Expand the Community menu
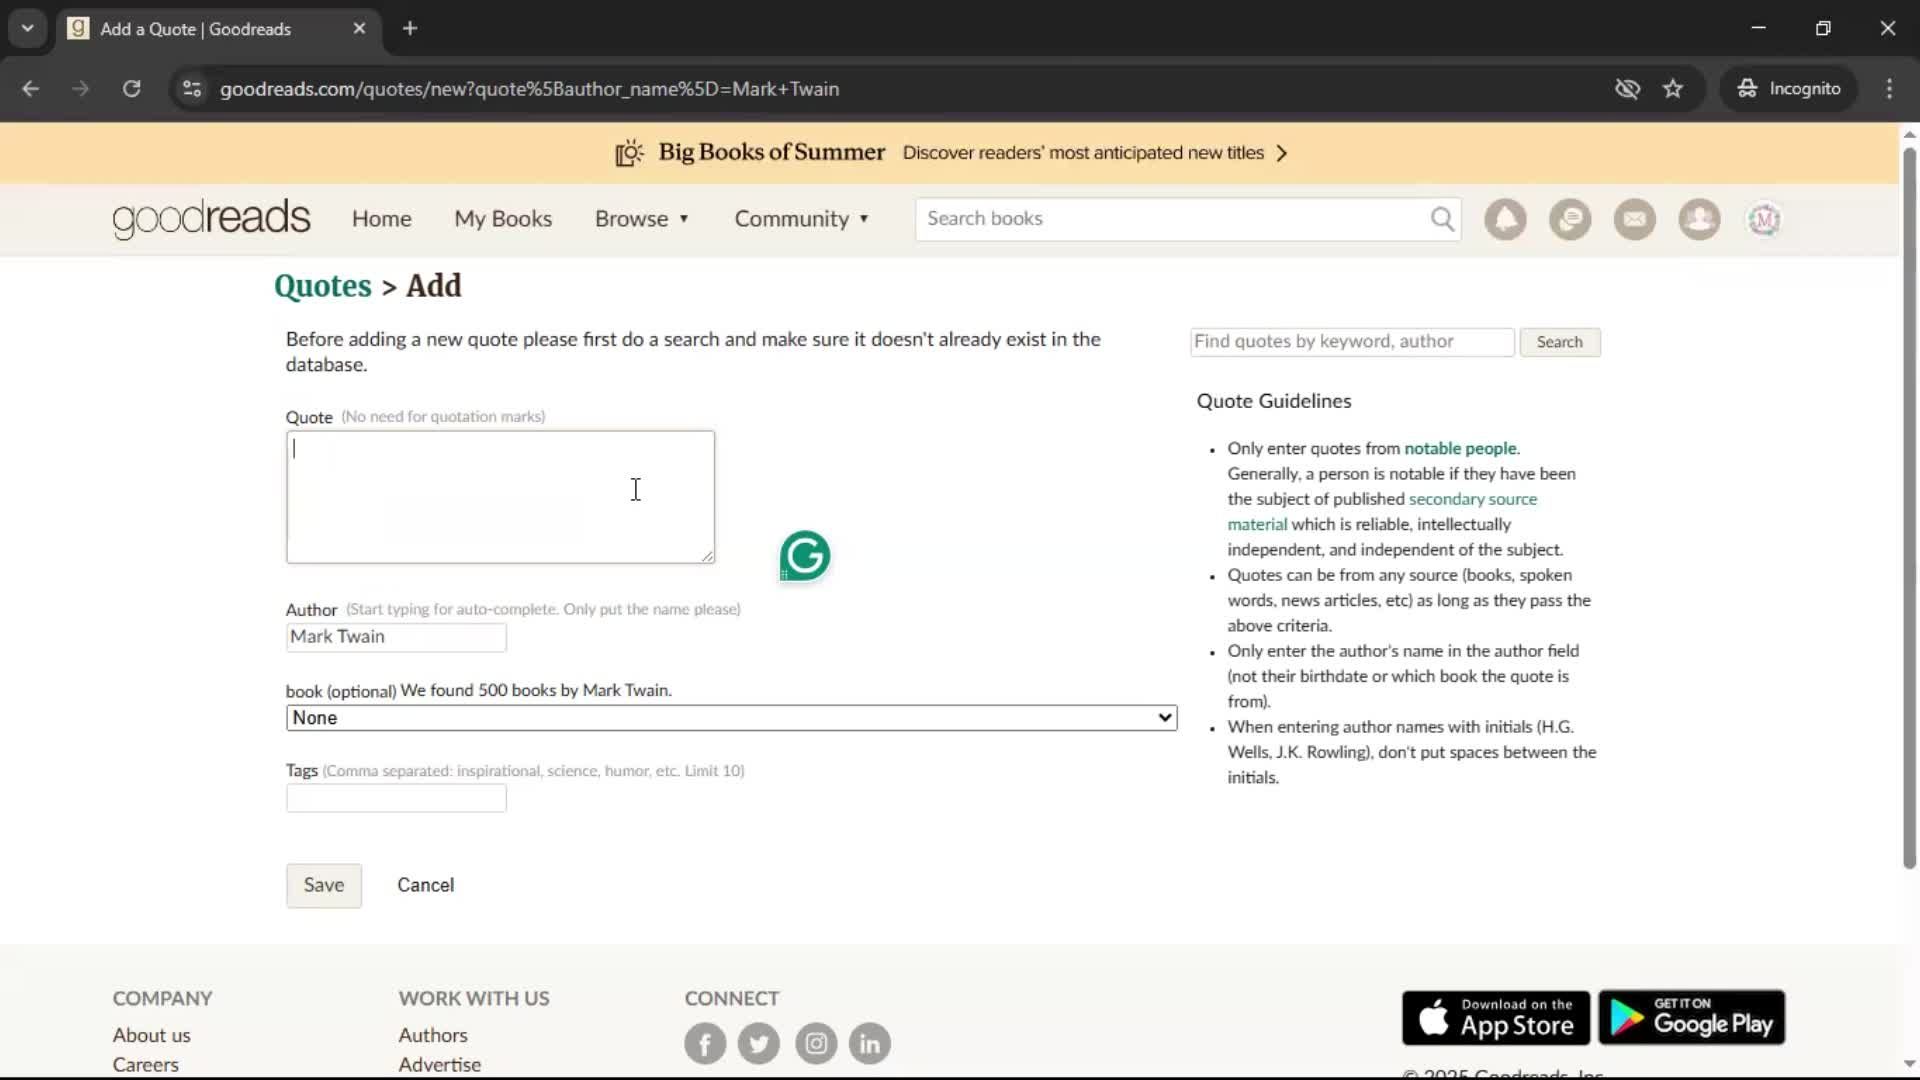Viewport: 1920px width, 1080px height. [x=802, y=219]
